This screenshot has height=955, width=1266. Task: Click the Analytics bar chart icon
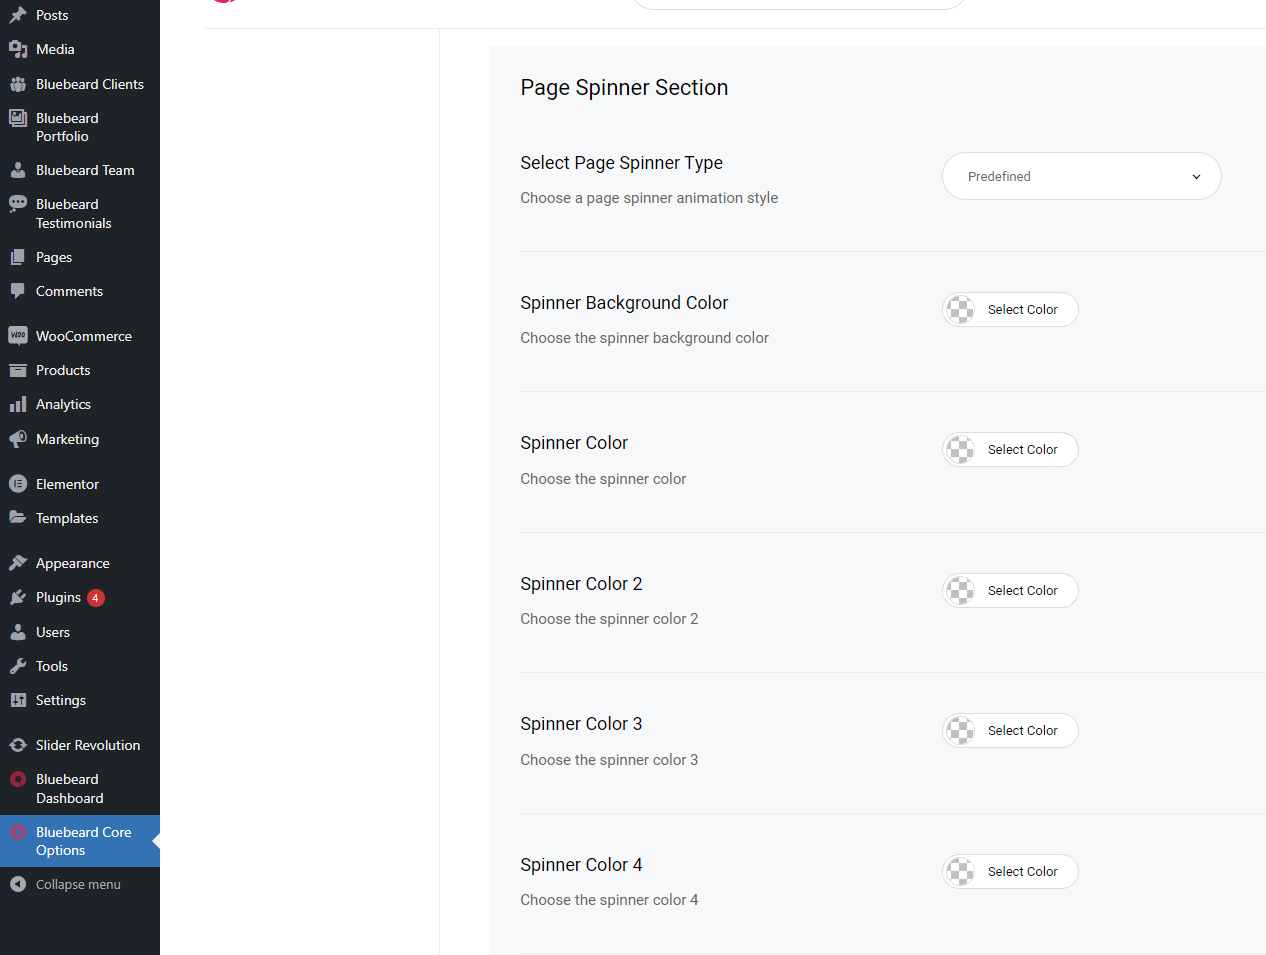[18, 404]
